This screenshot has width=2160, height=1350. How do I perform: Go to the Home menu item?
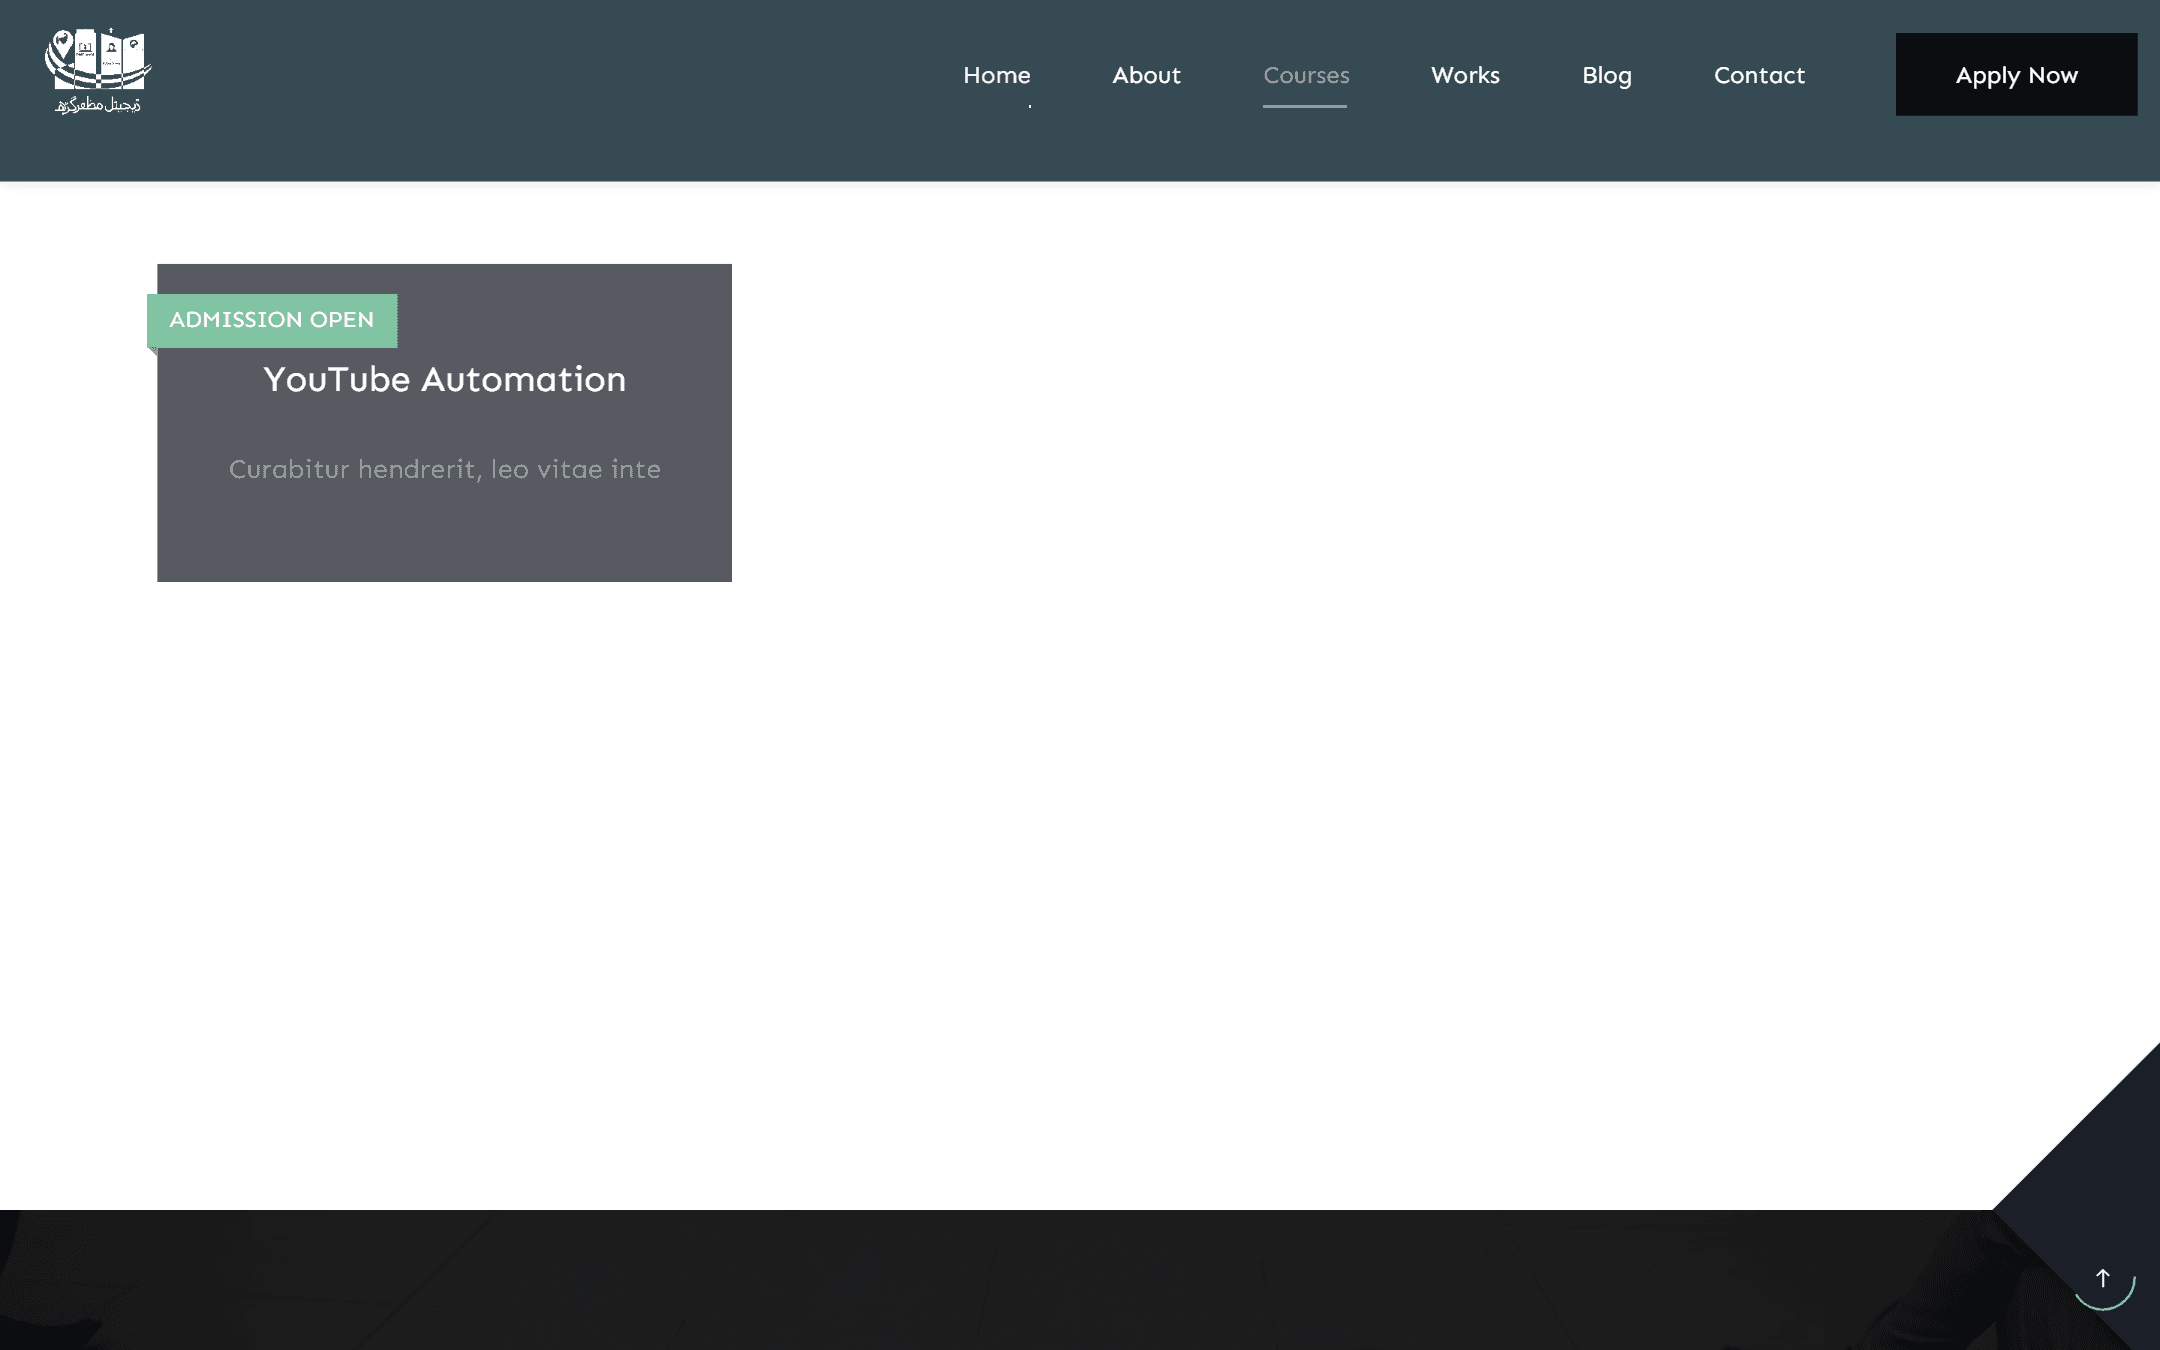coord(996,75)
